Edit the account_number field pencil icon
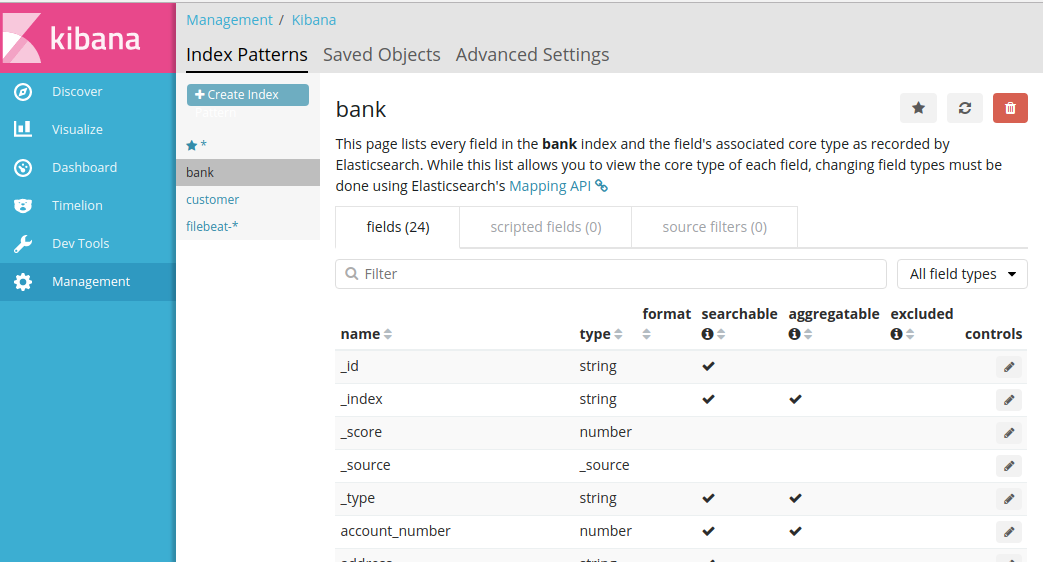 click(x=1008, y=532)
